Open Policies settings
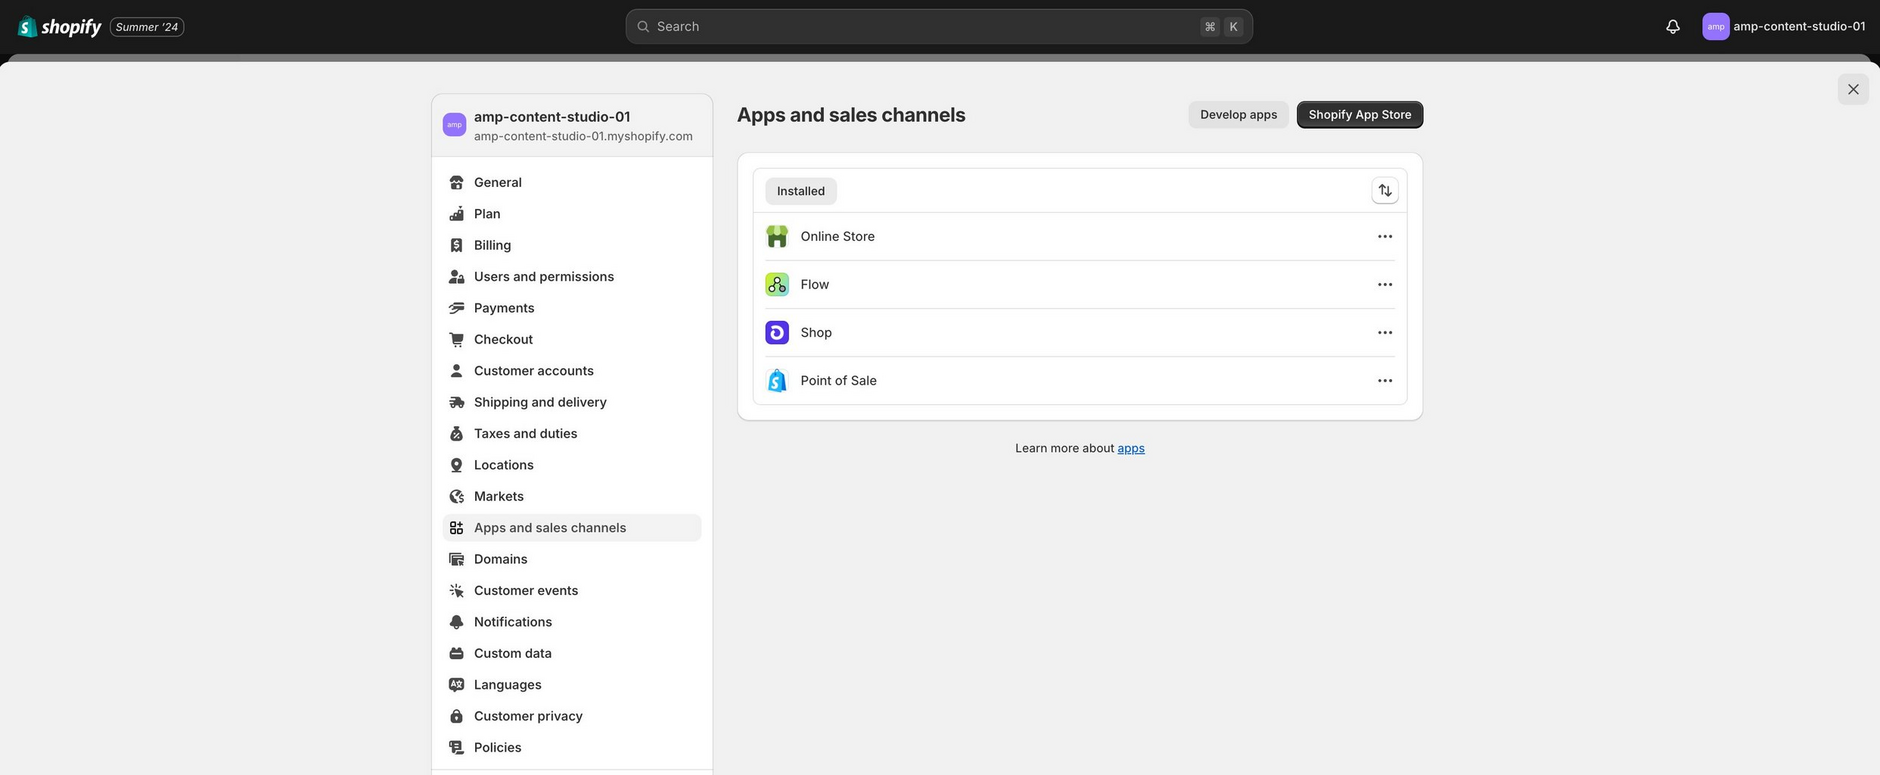 (572, 748)
